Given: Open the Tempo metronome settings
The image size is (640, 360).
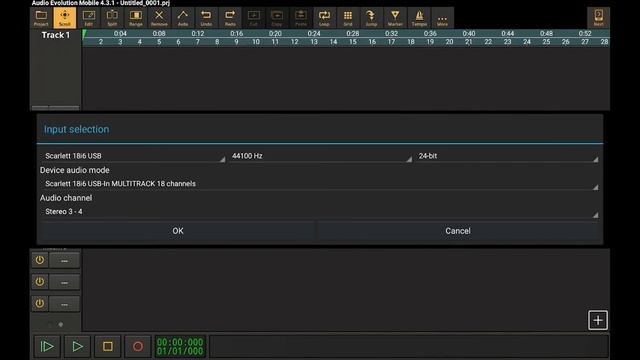Looking at the screenshot, I should (419, 18).
